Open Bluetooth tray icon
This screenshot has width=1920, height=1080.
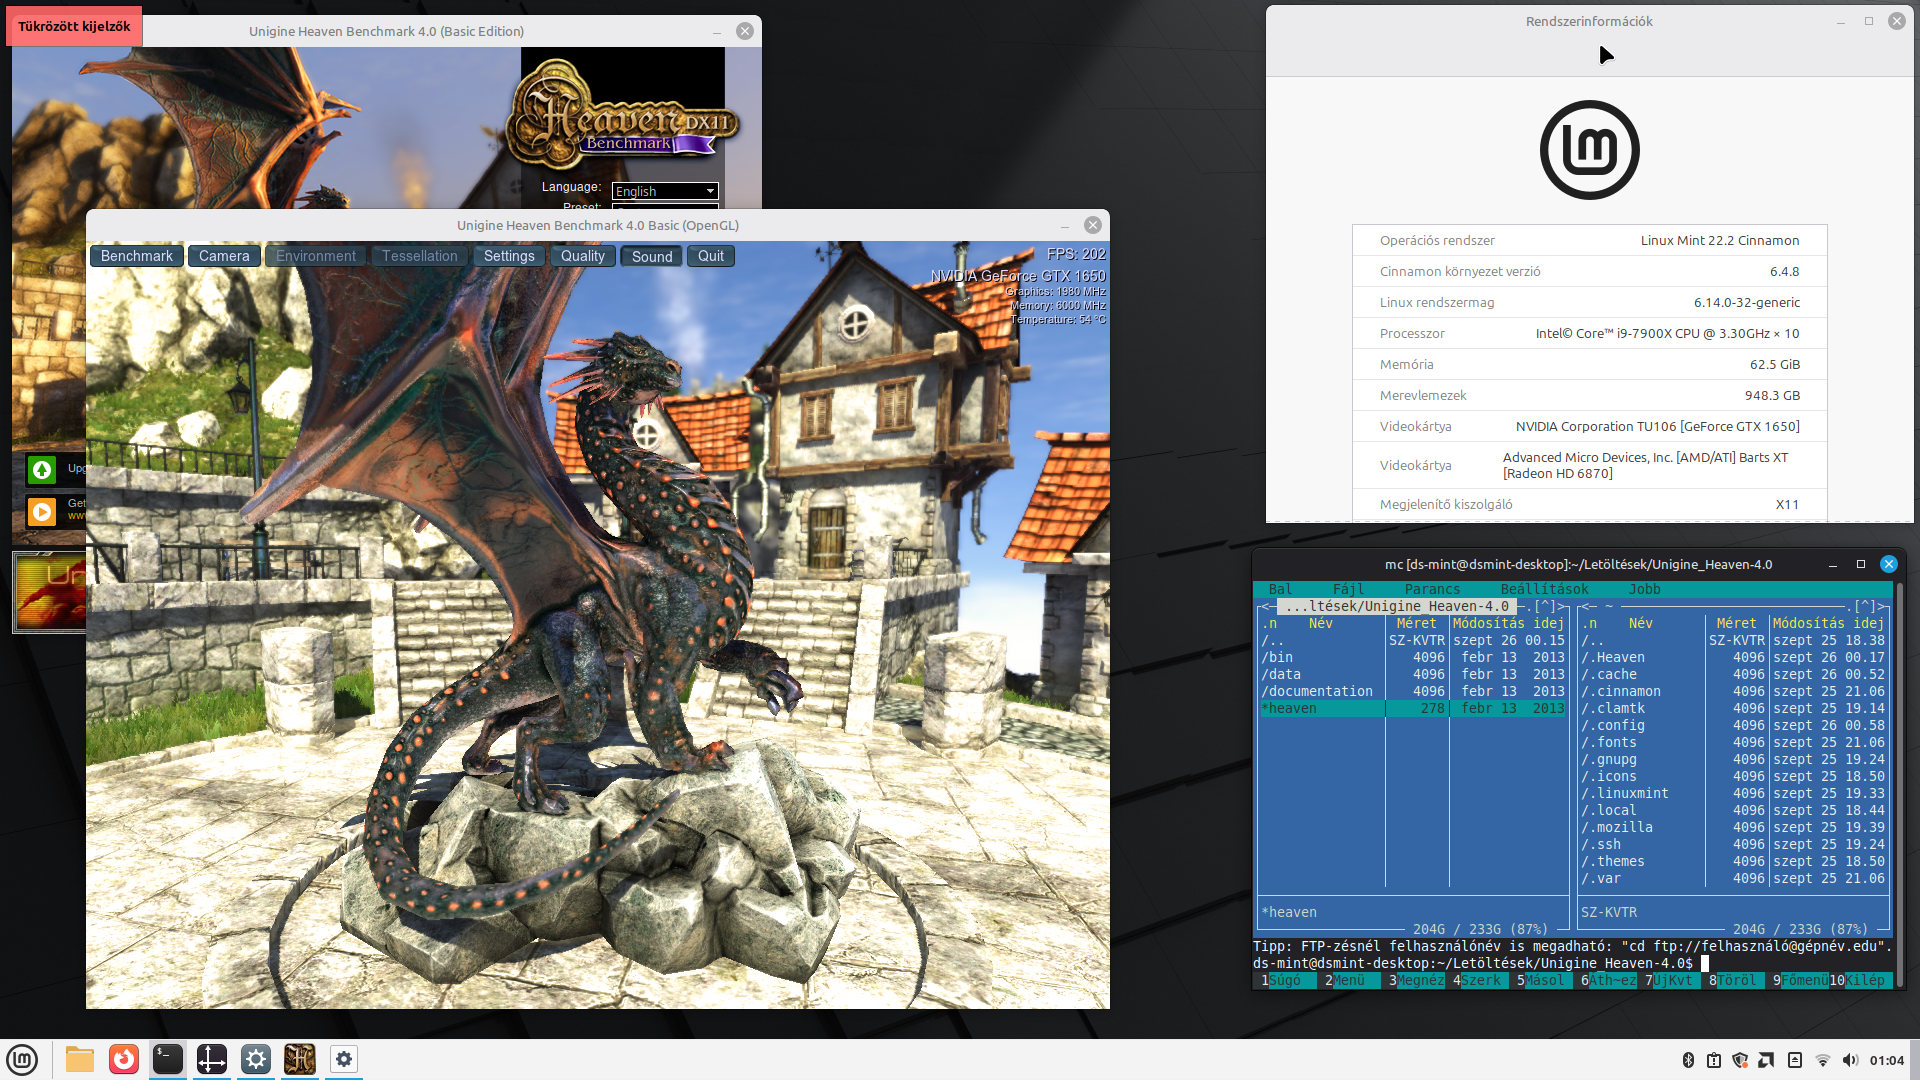1688,1060
